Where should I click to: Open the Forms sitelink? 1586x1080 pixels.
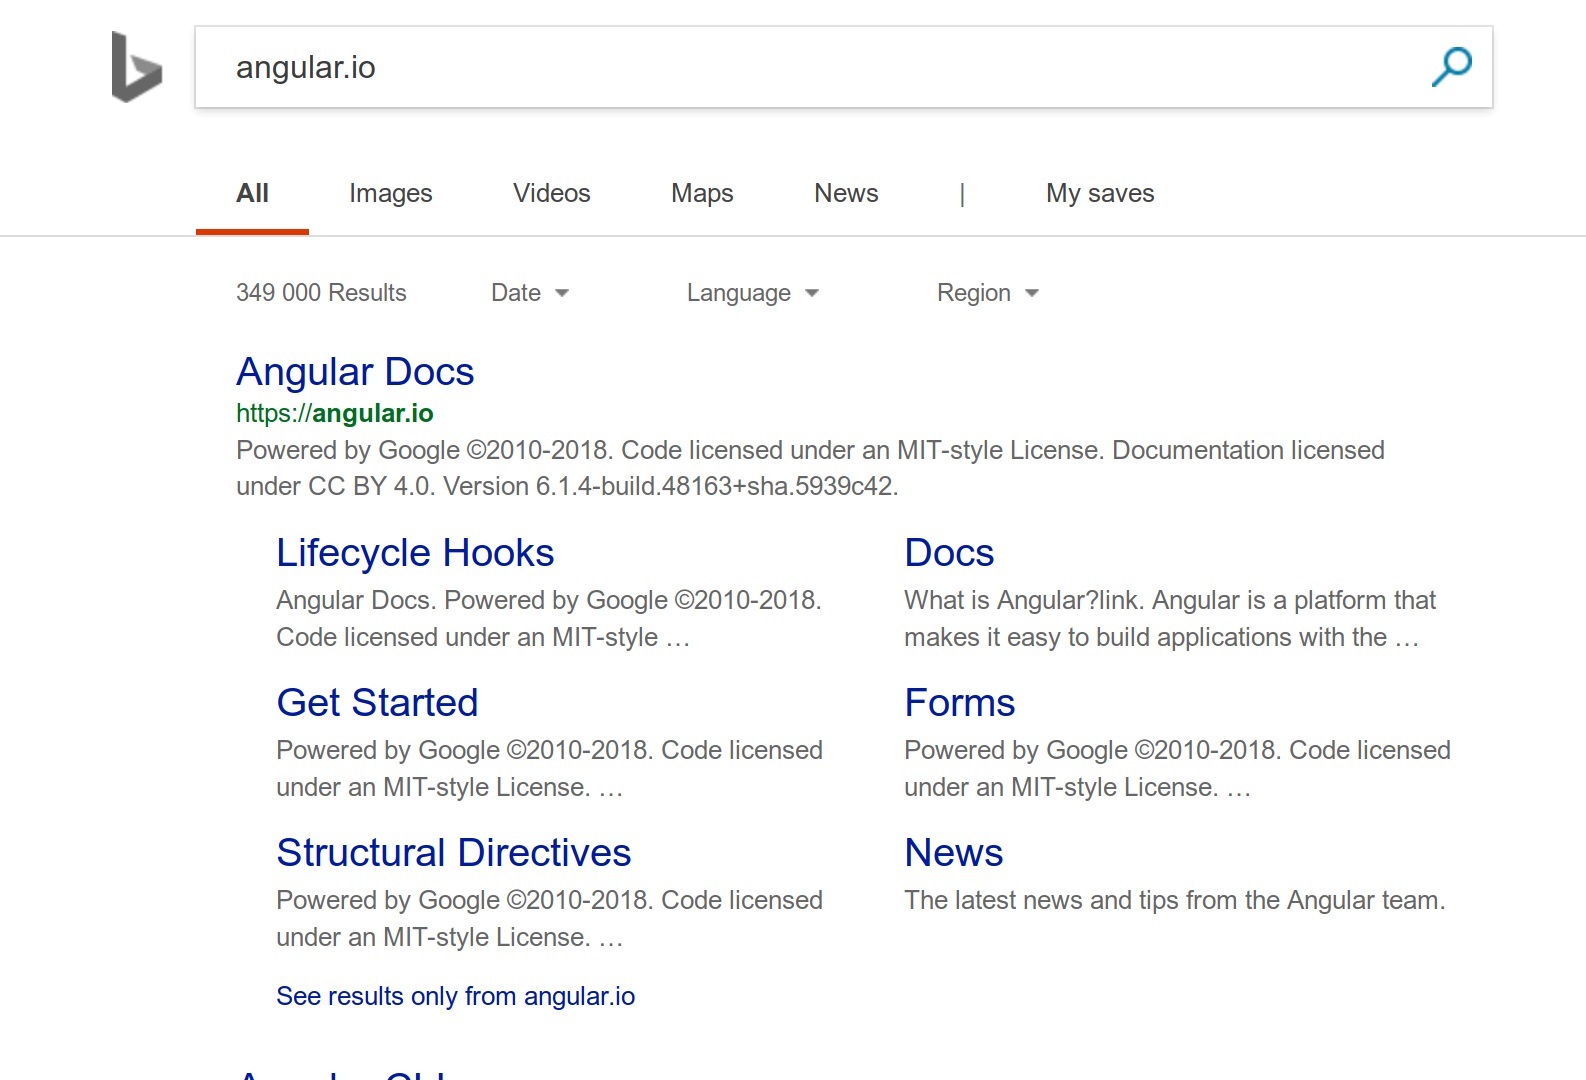pos(959,703)
